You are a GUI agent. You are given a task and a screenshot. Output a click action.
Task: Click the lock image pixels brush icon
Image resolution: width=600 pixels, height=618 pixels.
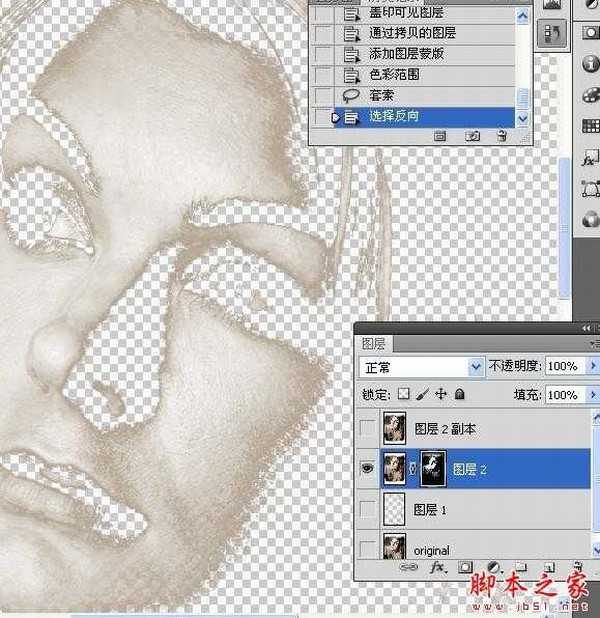coord(422,395)
